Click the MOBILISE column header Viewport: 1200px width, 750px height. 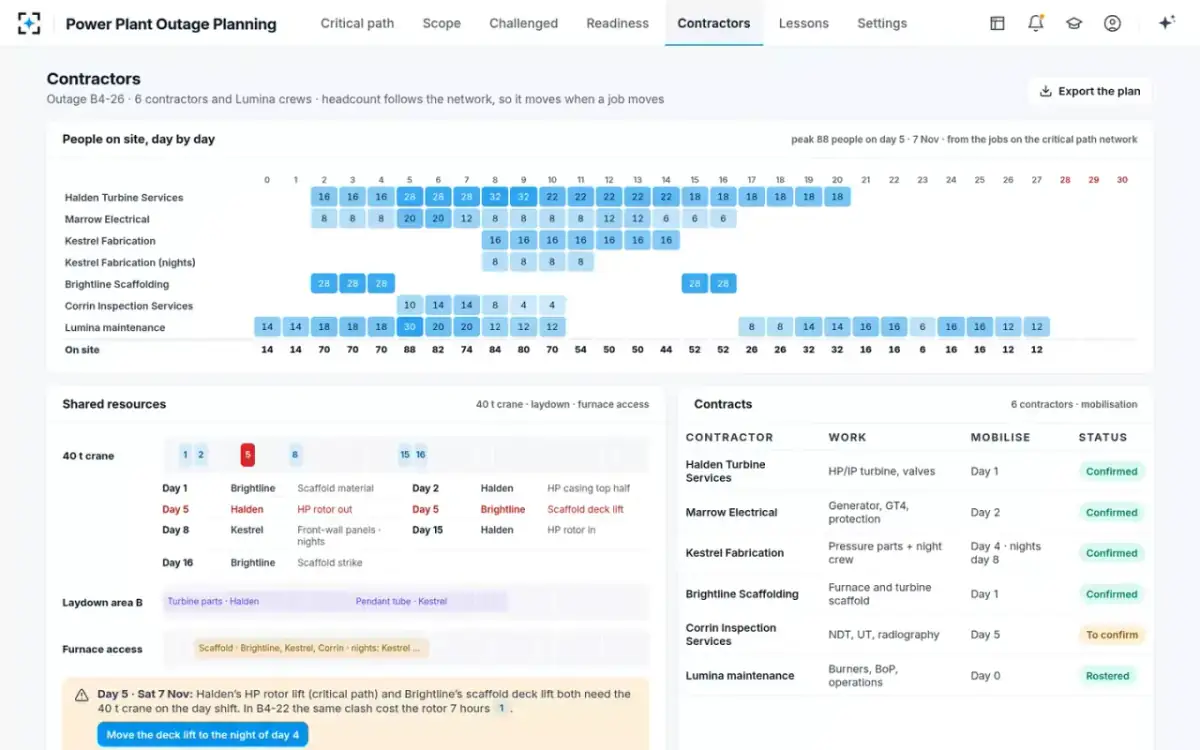pos(1000,437)
